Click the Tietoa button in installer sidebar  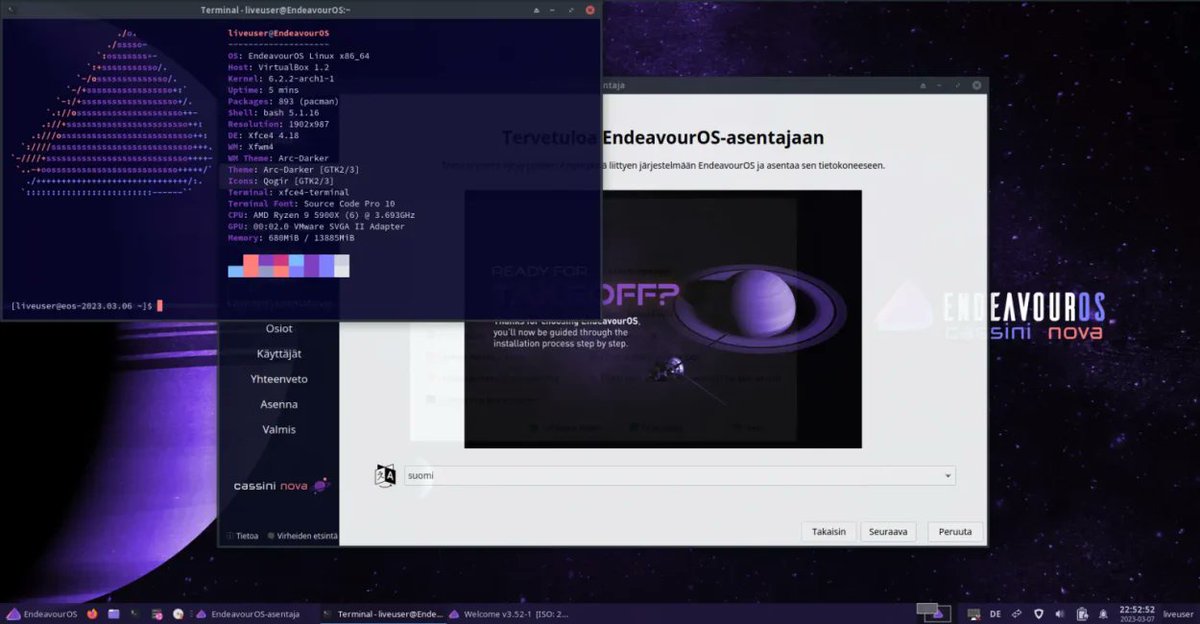(x=243, y=536)
